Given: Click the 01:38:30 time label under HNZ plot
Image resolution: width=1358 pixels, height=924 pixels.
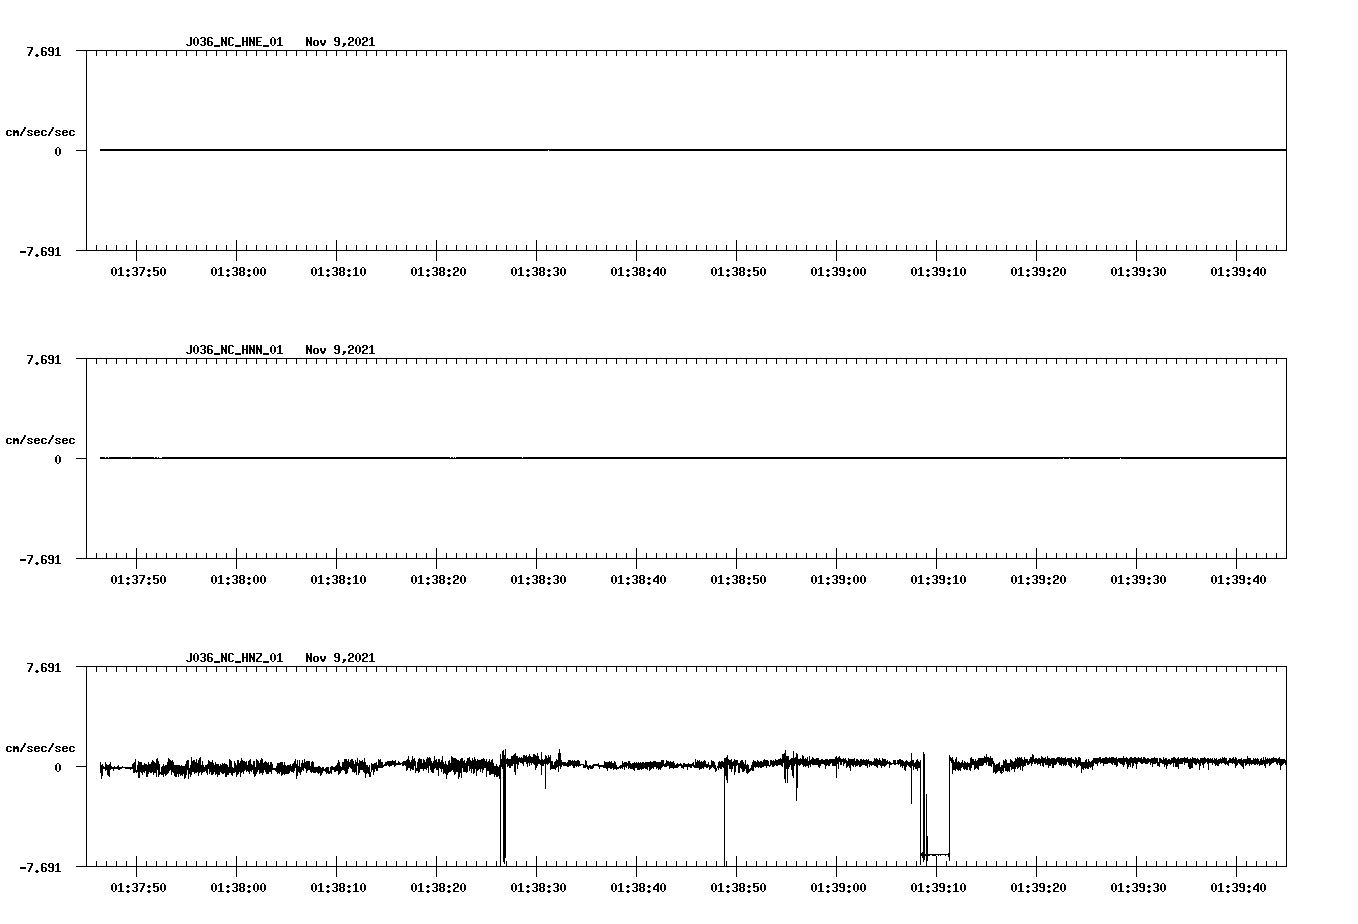Looking at the screenshot, I should coord(538,888).
